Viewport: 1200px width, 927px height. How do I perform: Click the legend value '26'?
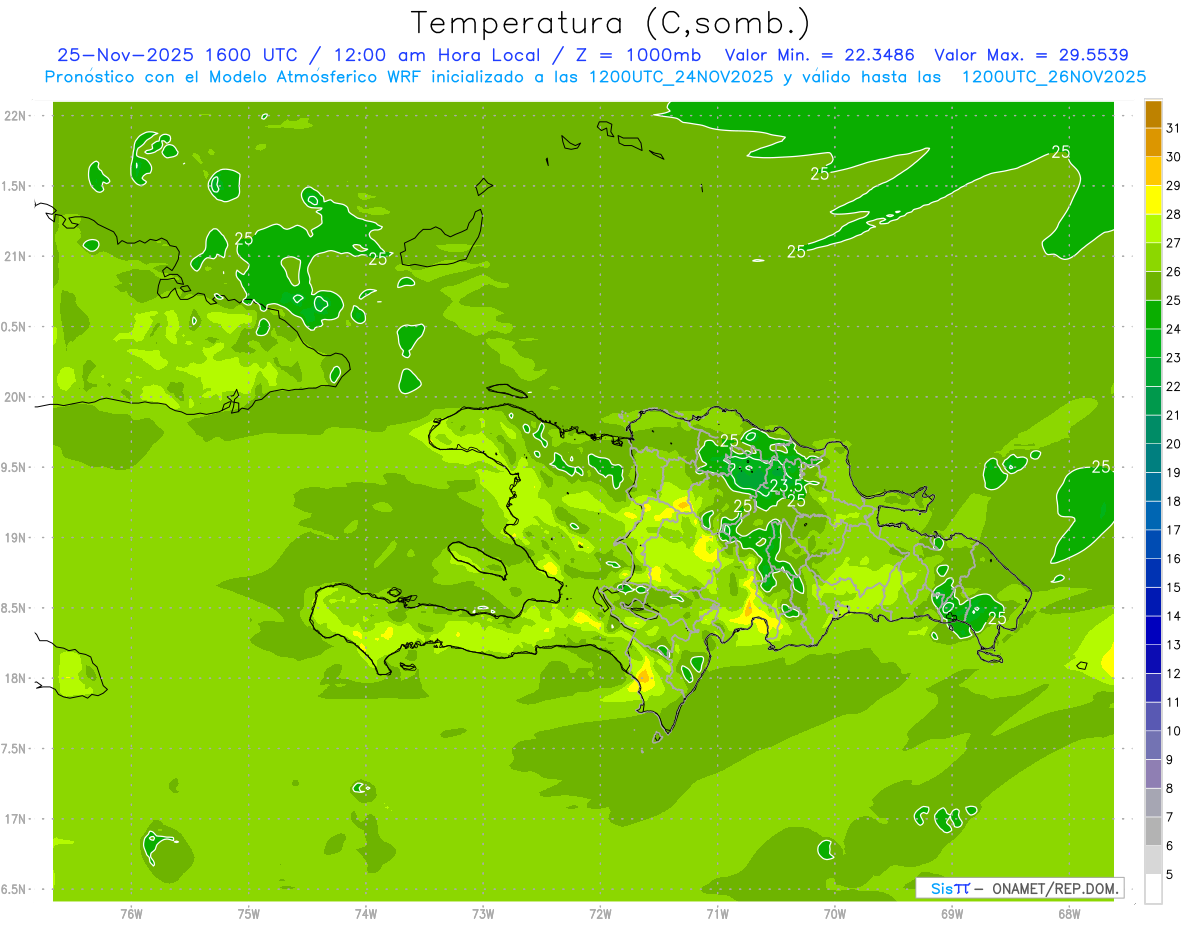1174,271
